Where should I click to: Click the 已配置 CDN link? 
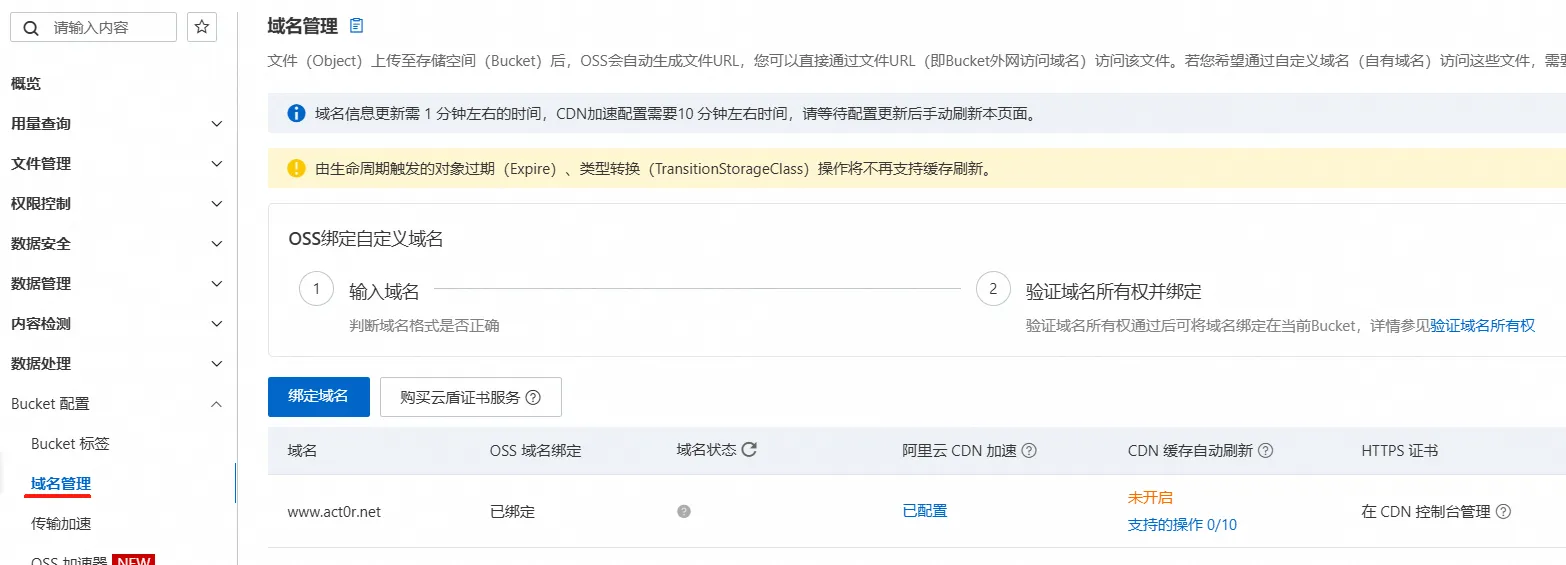click(x=925, y=511)
